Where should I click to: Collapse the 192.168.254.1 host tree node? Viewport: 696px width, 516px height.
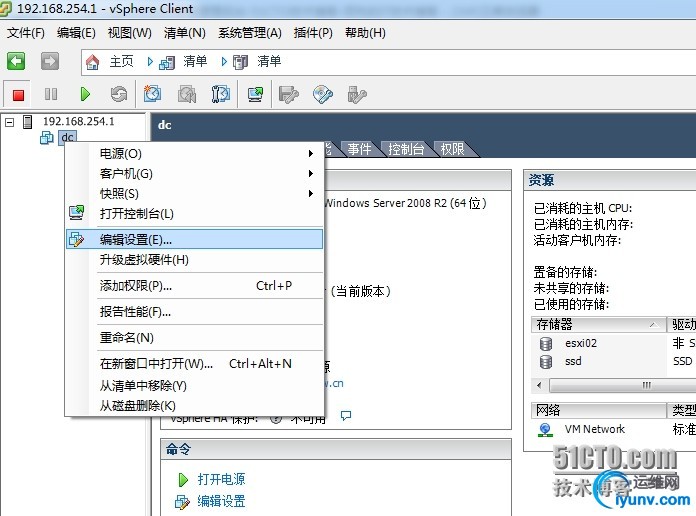pyautogui.click(x=10, y=122)
